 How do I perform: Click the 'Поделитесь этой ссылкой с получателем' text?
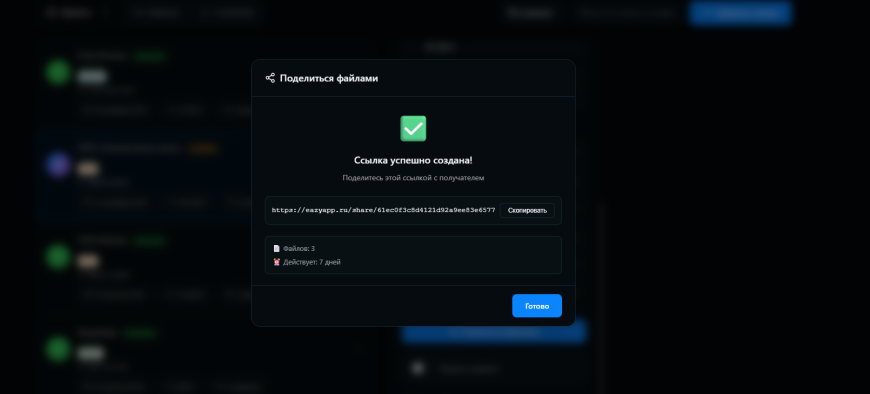pyautogui.click(x=413, y=178)
